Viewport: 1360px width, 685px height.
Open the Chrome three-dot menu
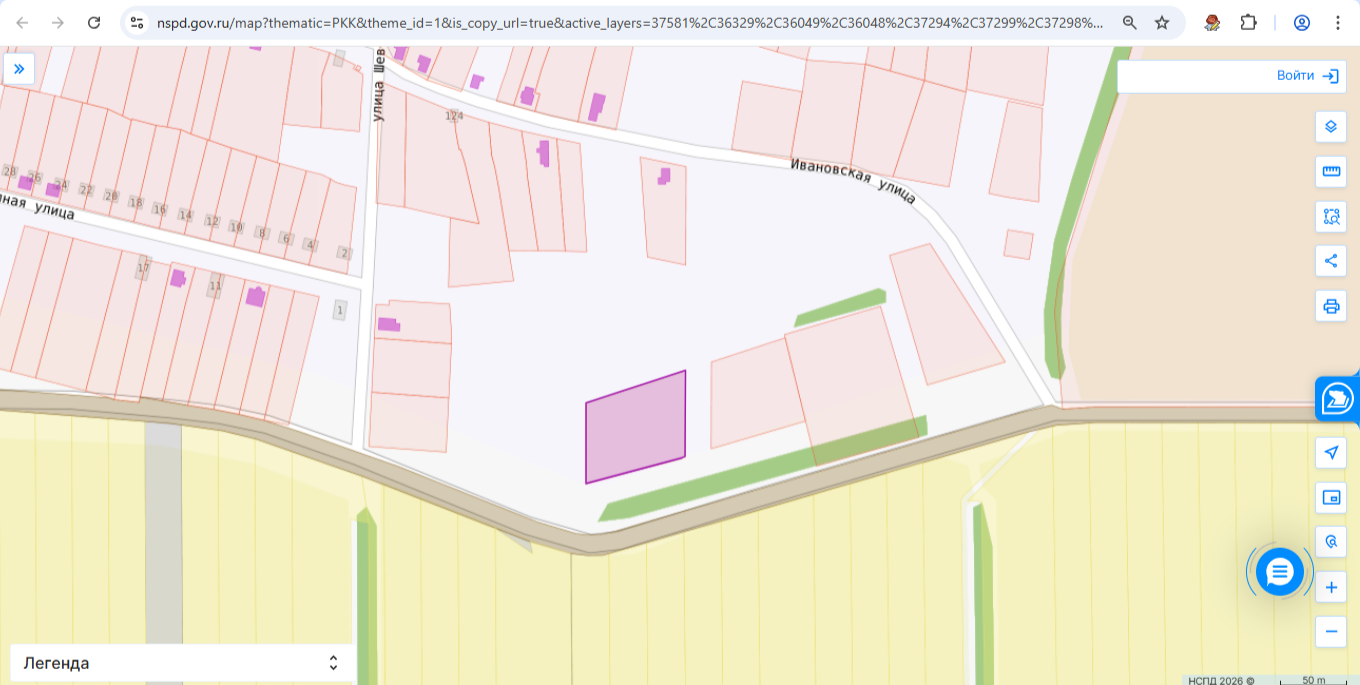pyautogui.click(x=1338, y=22)
